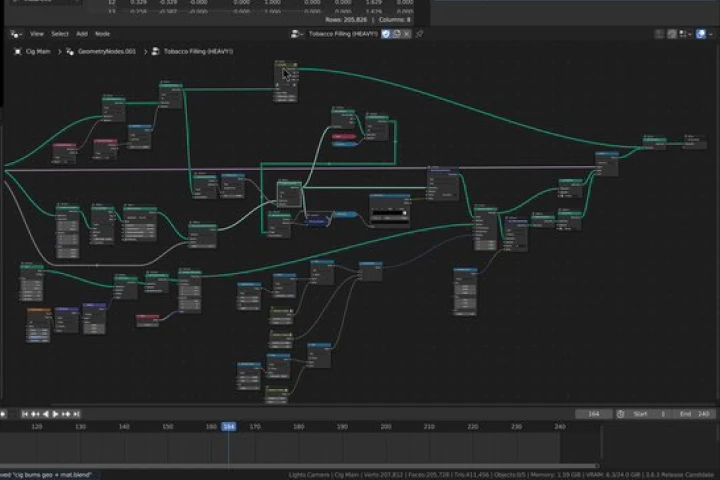The height and width of the screenshot is (480, 720).
Task: Open the snapping options dropdown
Action: [685, 34]
